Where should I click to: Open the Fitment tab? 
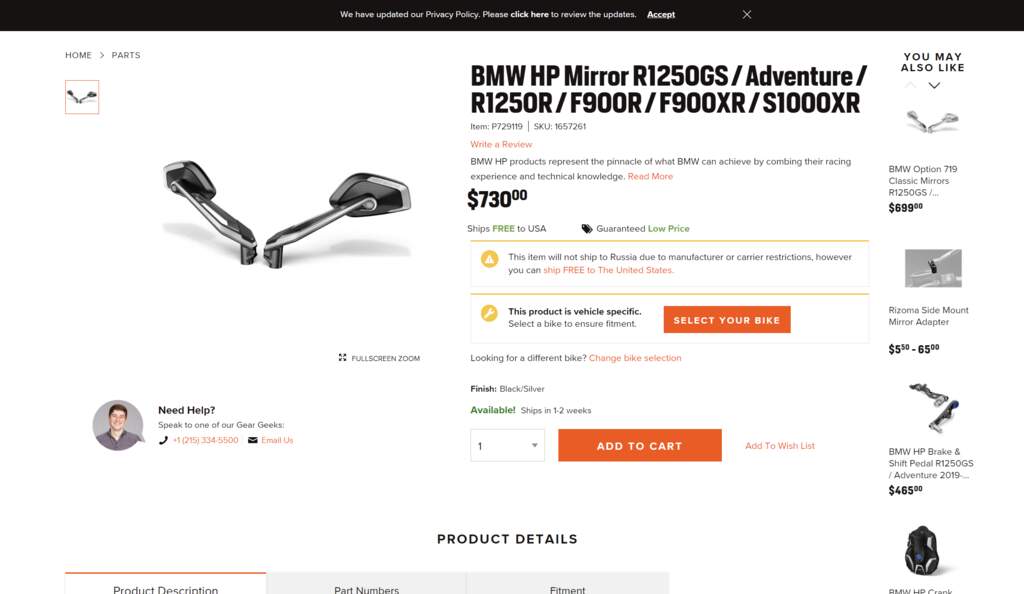567,589
